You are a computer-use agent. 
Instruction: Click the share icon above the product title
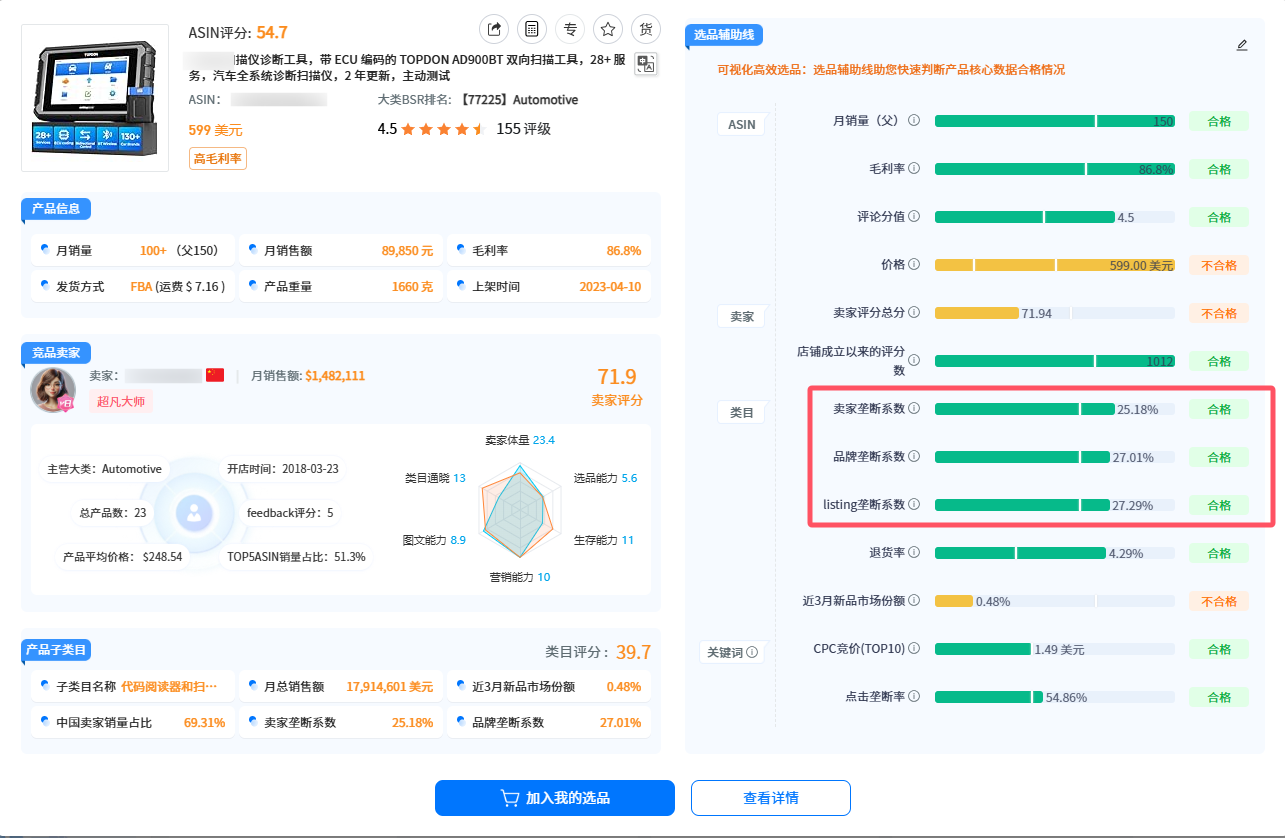tap(493, 29)
